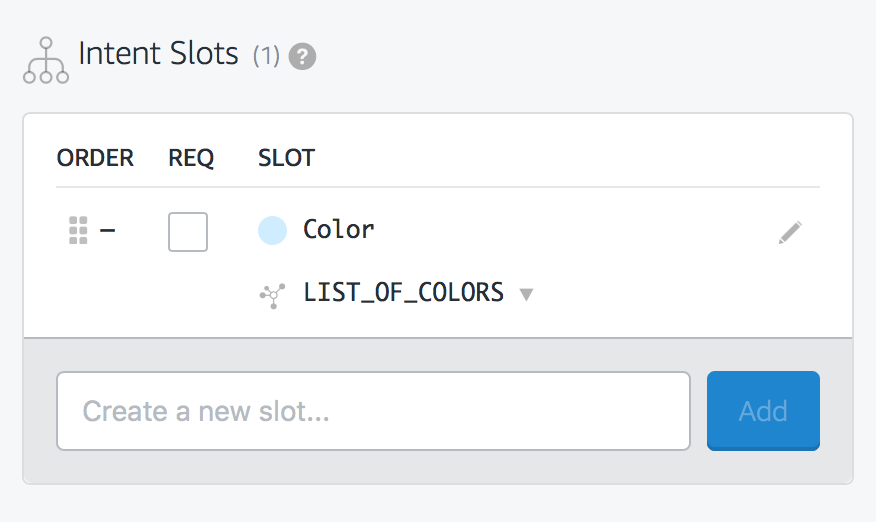Viewport: 876px width, 522px height.
Task: Click the order dash beside drag handle
Action: coord(108,231)
